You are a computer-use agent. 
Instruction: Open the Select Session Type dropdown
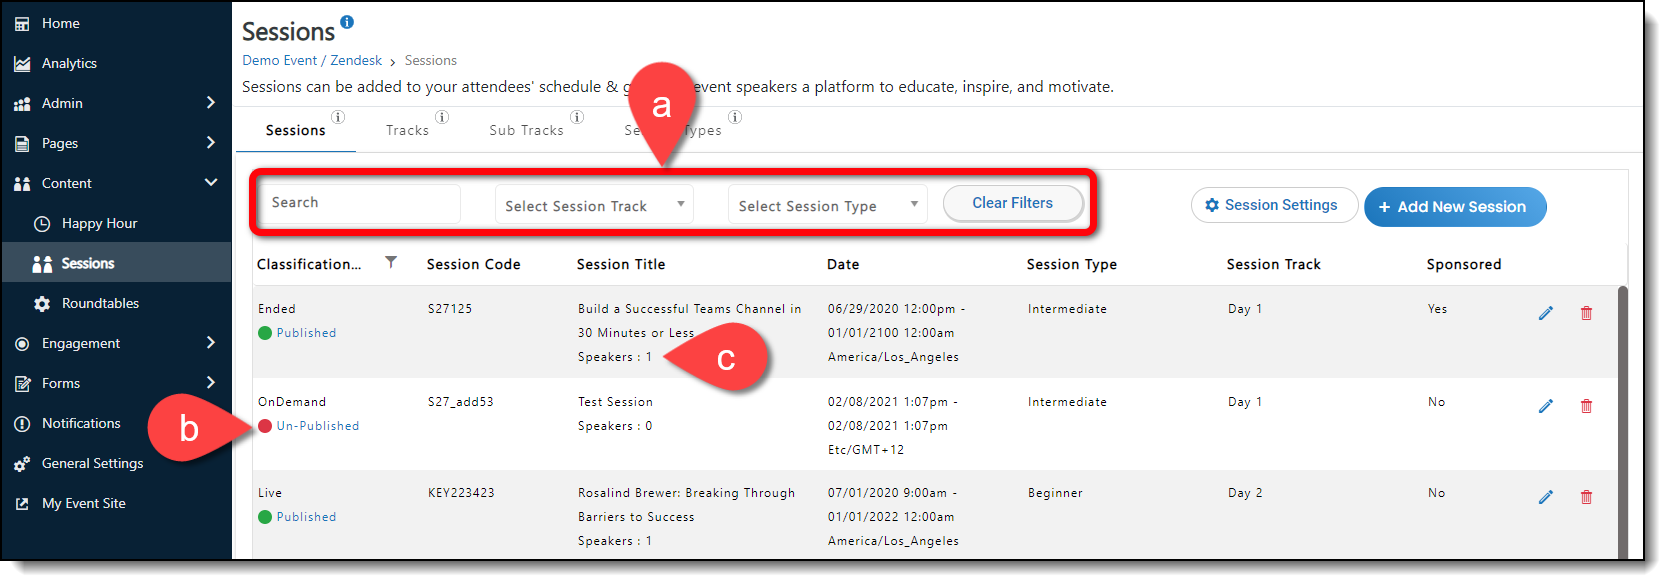coord(827,205)
